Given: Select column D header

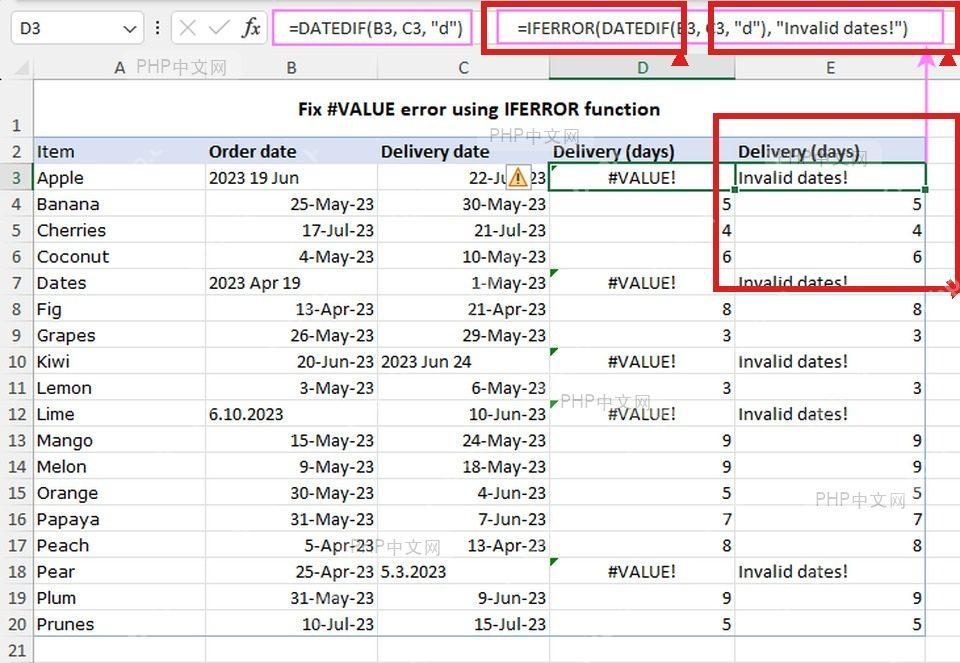Looking at the screenshot, I should 642,67.
